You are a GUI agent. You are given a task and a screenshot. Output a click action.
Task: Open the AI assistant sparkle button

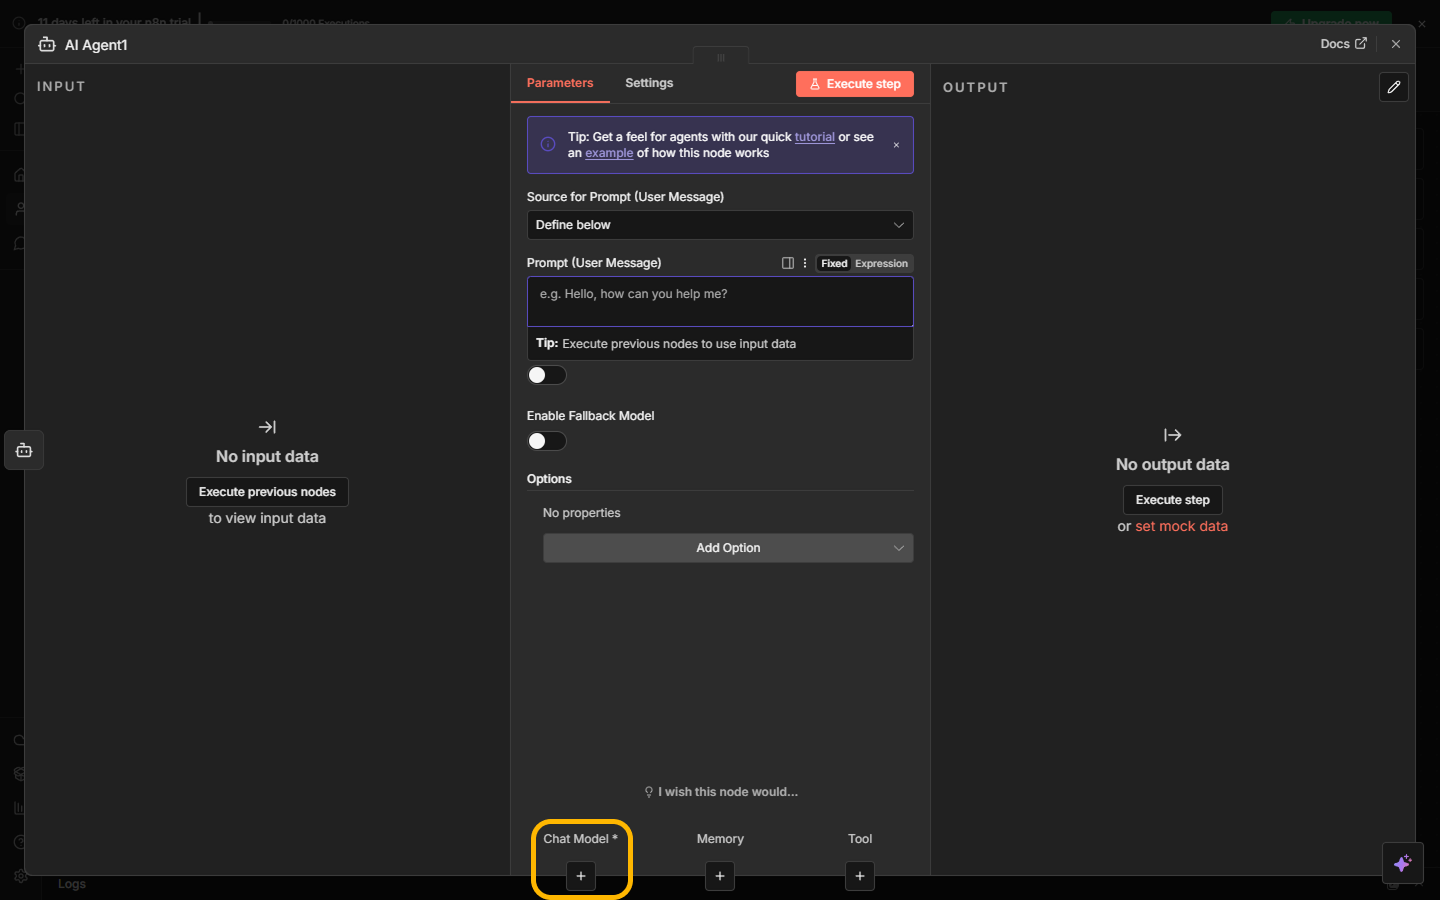(x=1402, y=863)
